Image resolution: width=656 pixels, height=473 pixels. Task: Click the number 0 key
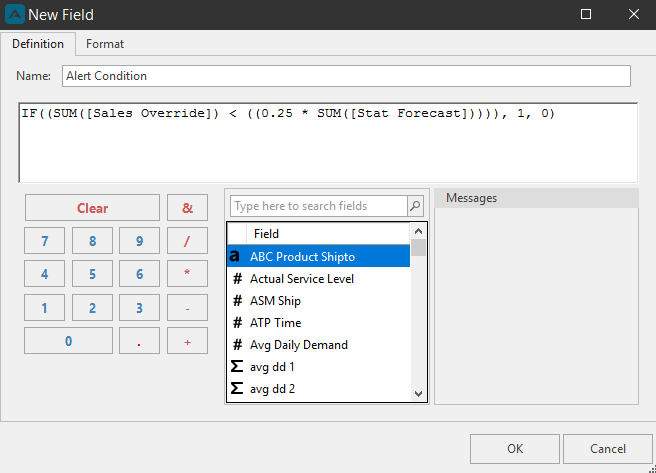tap(69, 341)
